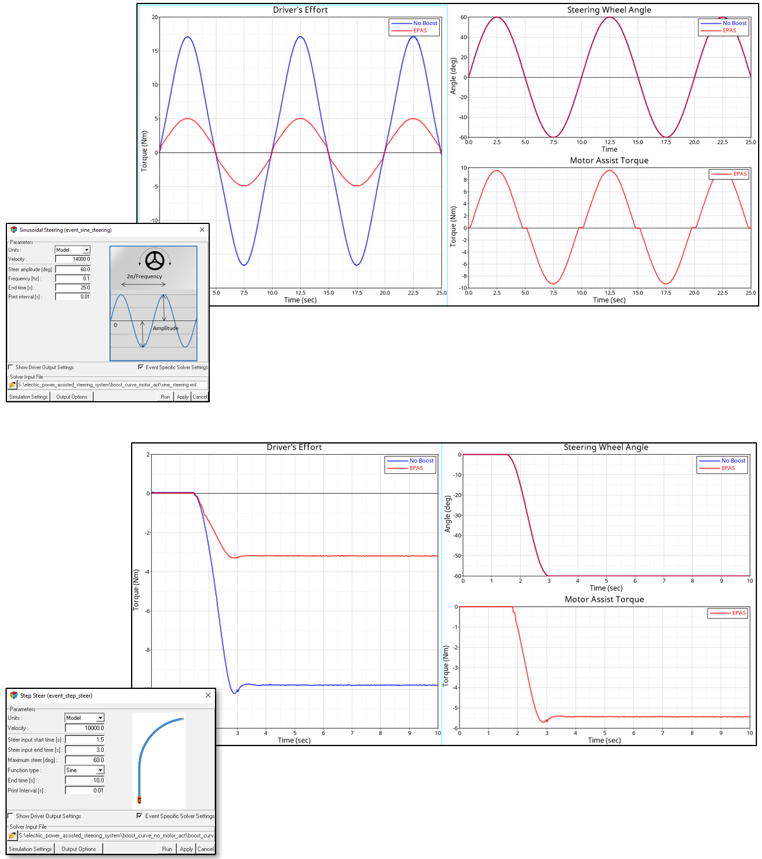Open Units dropdown in Sinusoidal Steering dialog
Screen dimensions: 762x859
pos(73,250)
